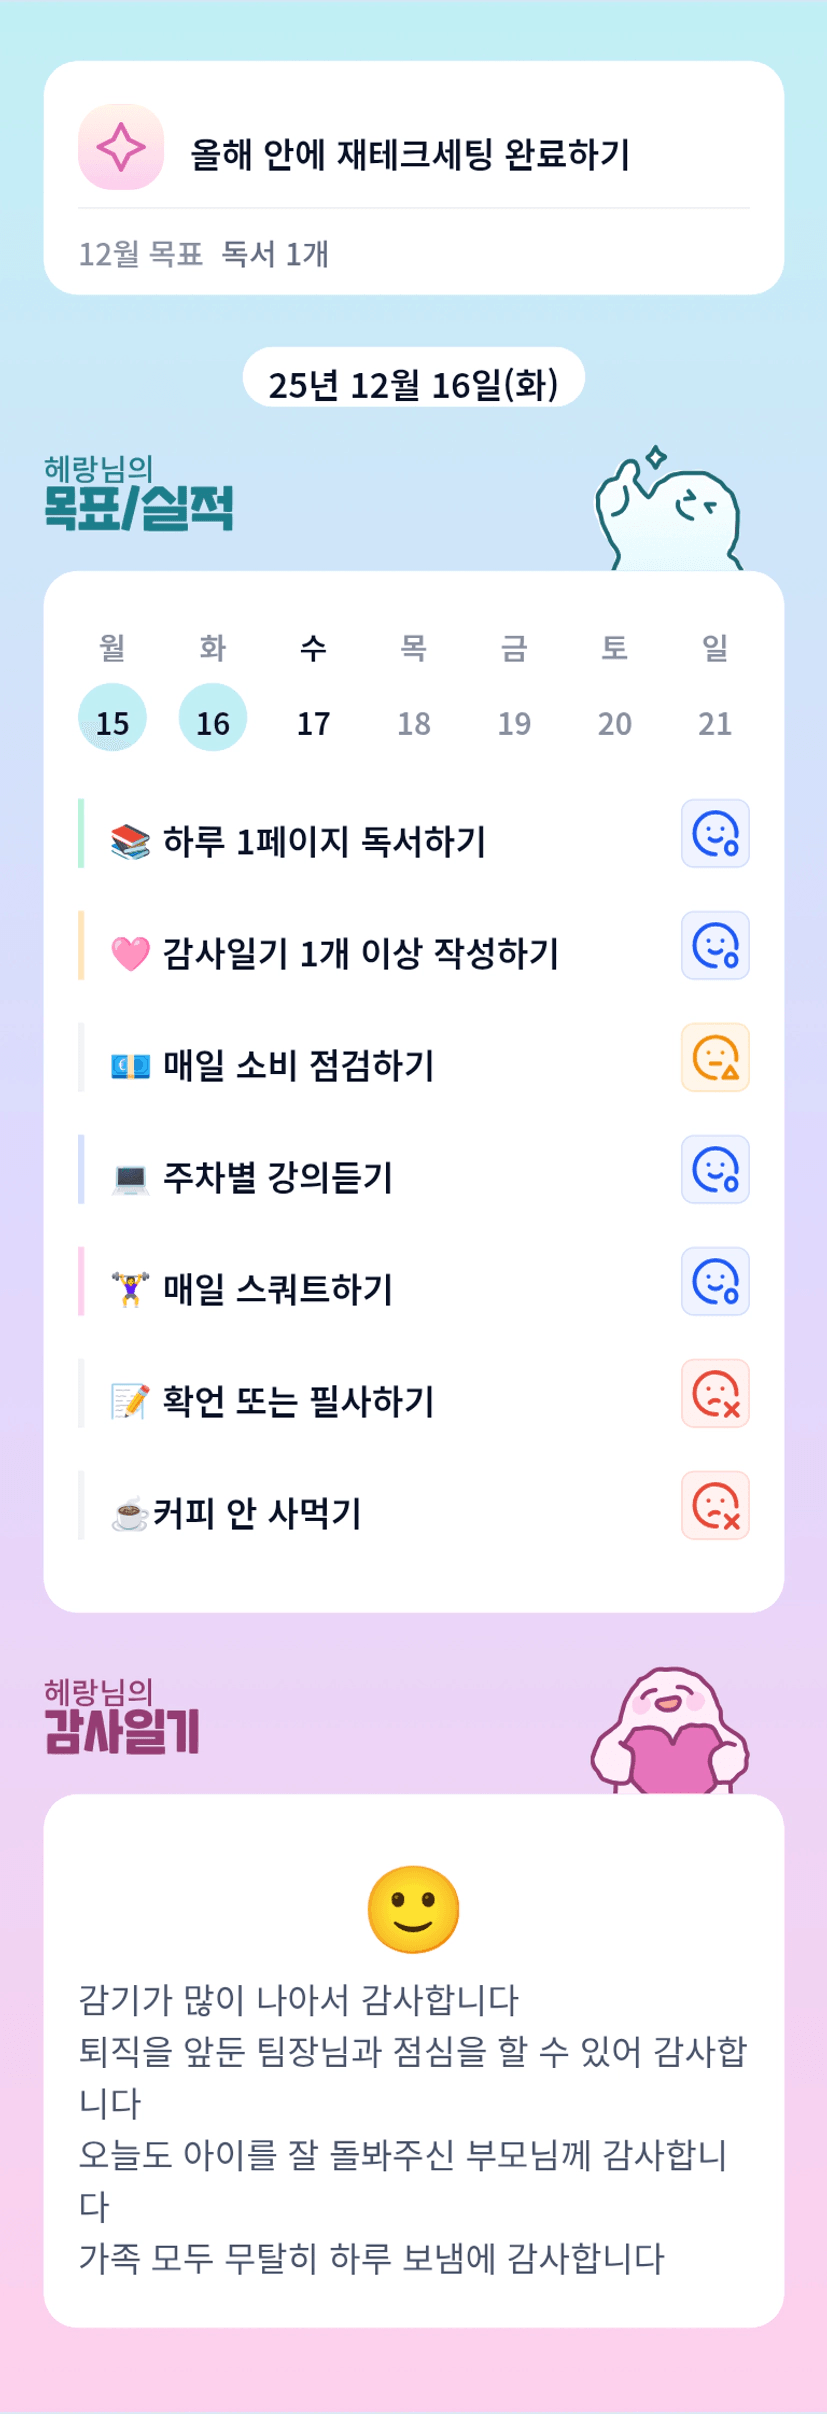Toggle orange status face for 매일 소비 점검하기

[715, 1058]
